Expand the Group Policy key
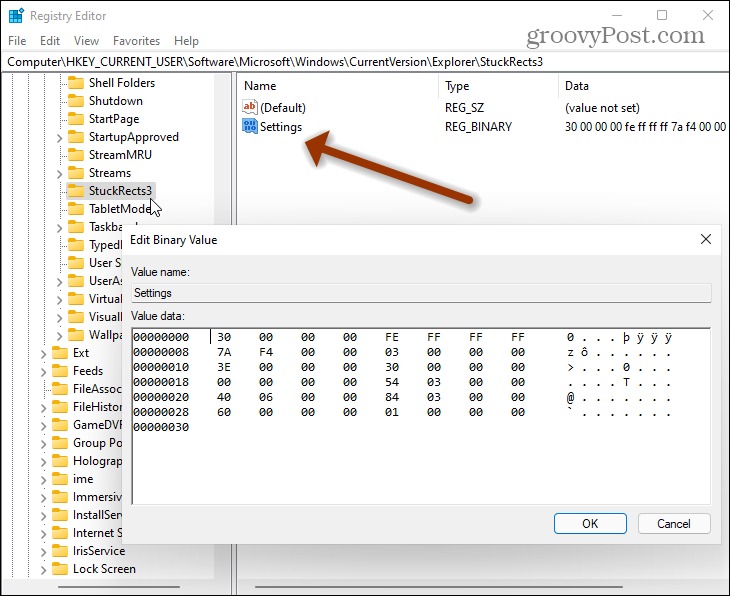730x596 pixels. point(43,444)
